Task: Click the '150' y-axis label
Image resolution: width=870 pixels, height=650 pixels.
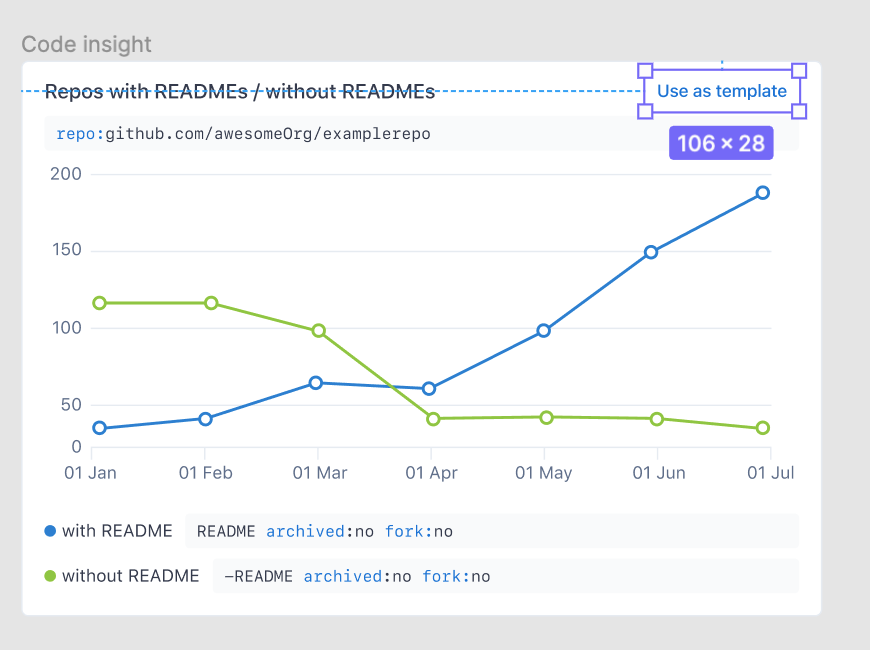Action: pos(67,250)
